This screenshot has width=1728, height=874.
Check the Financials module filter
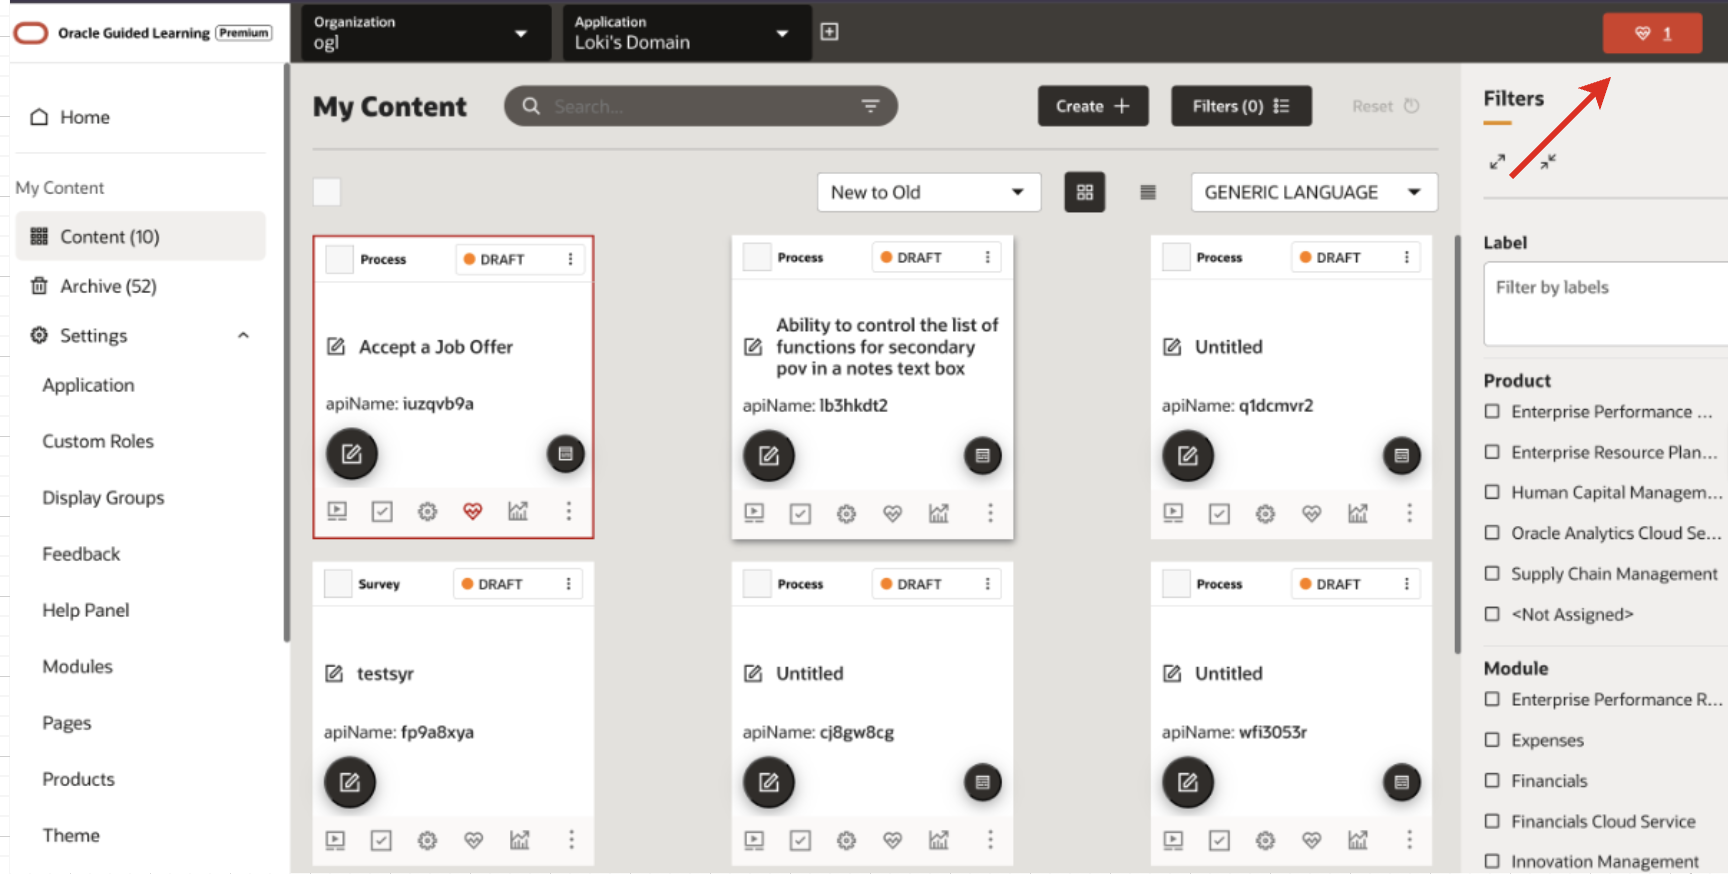1492,780
